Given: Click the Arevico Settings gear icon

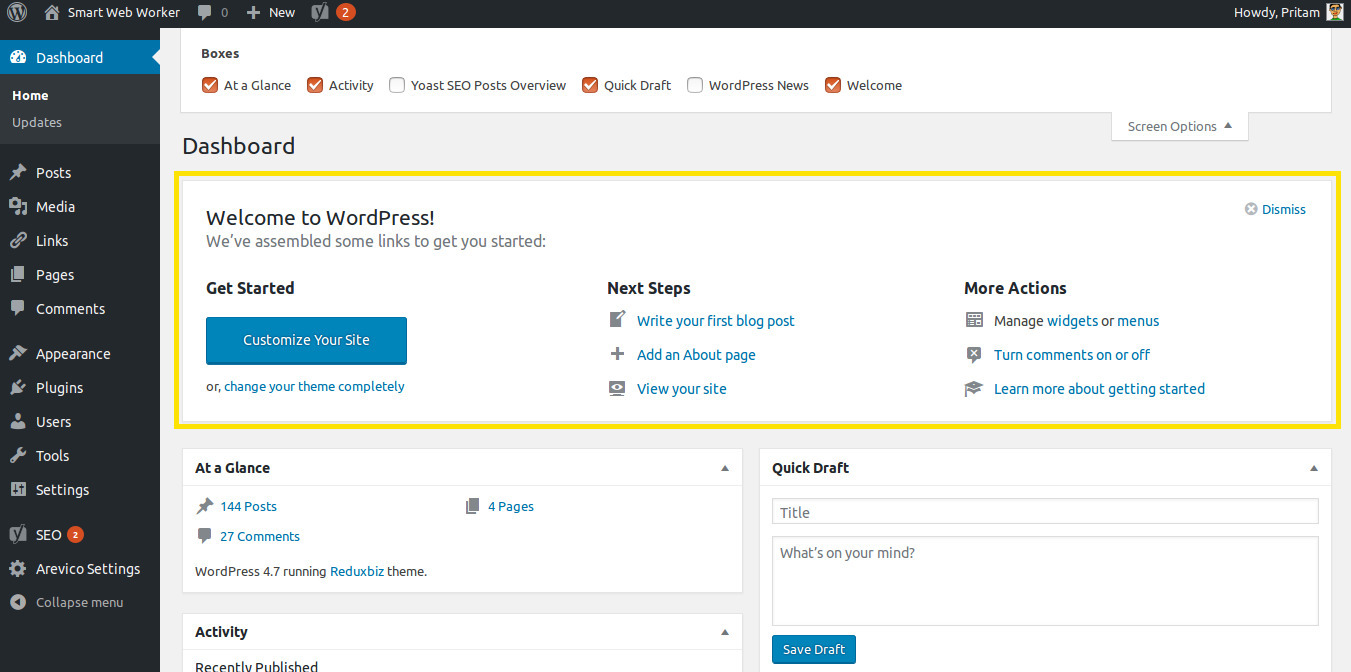Looking at the screenshot, I should coord(18,568).
